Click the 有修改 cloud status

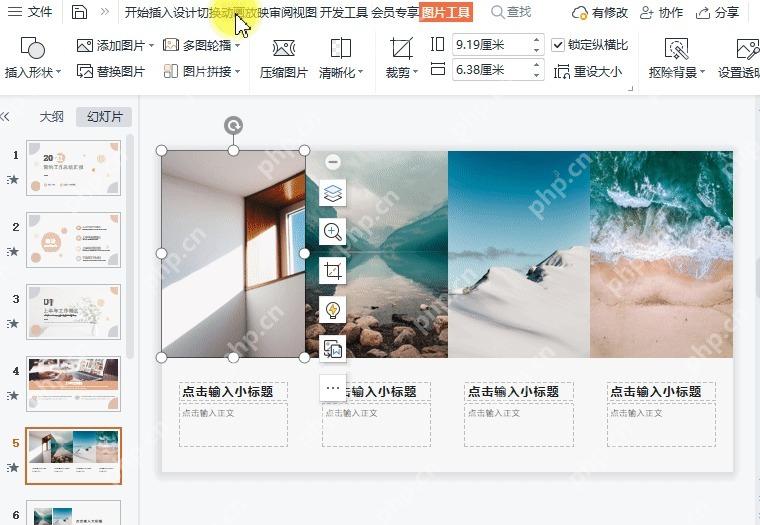coord(600,13)
